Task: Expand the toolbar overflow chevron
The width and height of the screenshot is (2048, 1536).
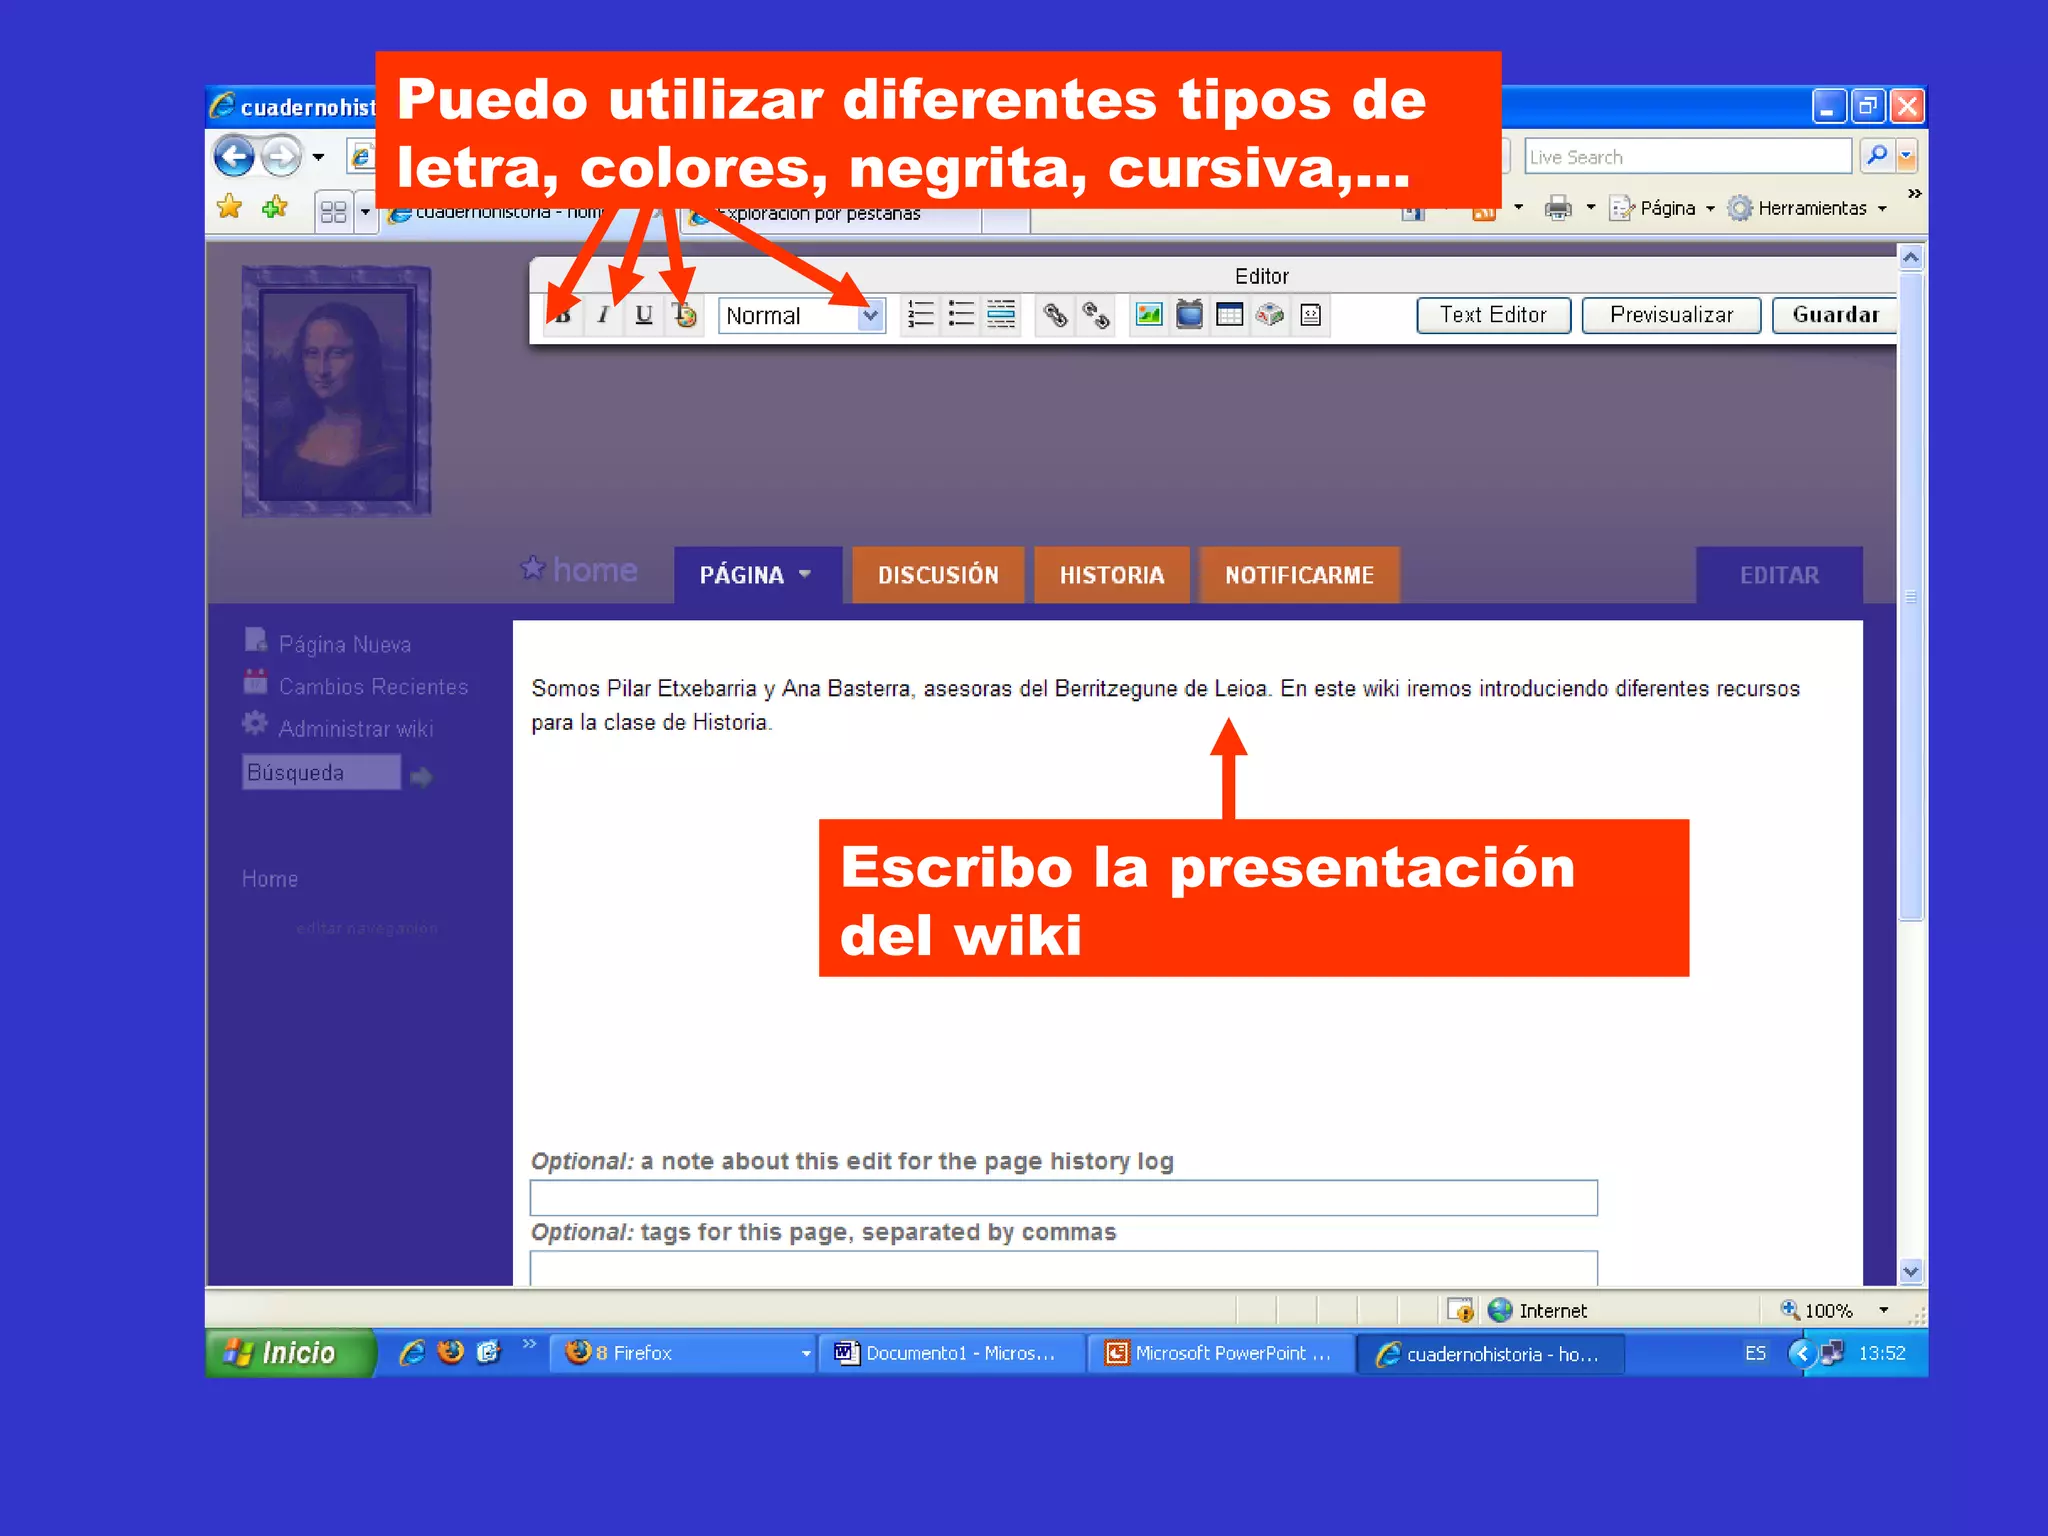Action: click(x=1914, y=193)
